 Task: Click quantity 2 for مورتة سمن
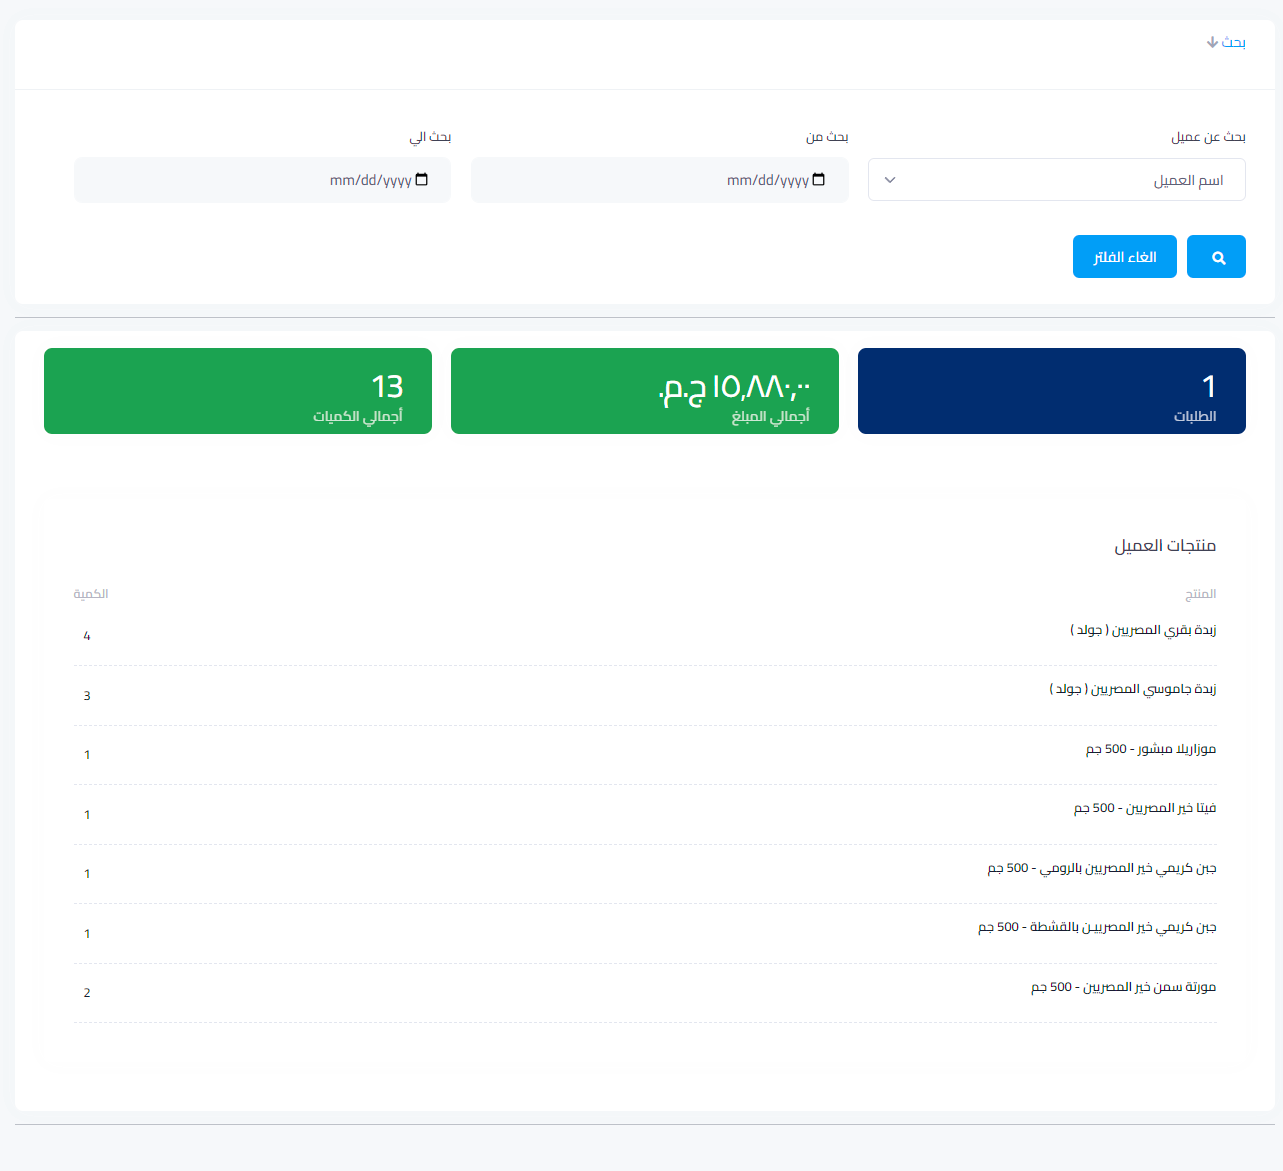[x=87, y=993]
